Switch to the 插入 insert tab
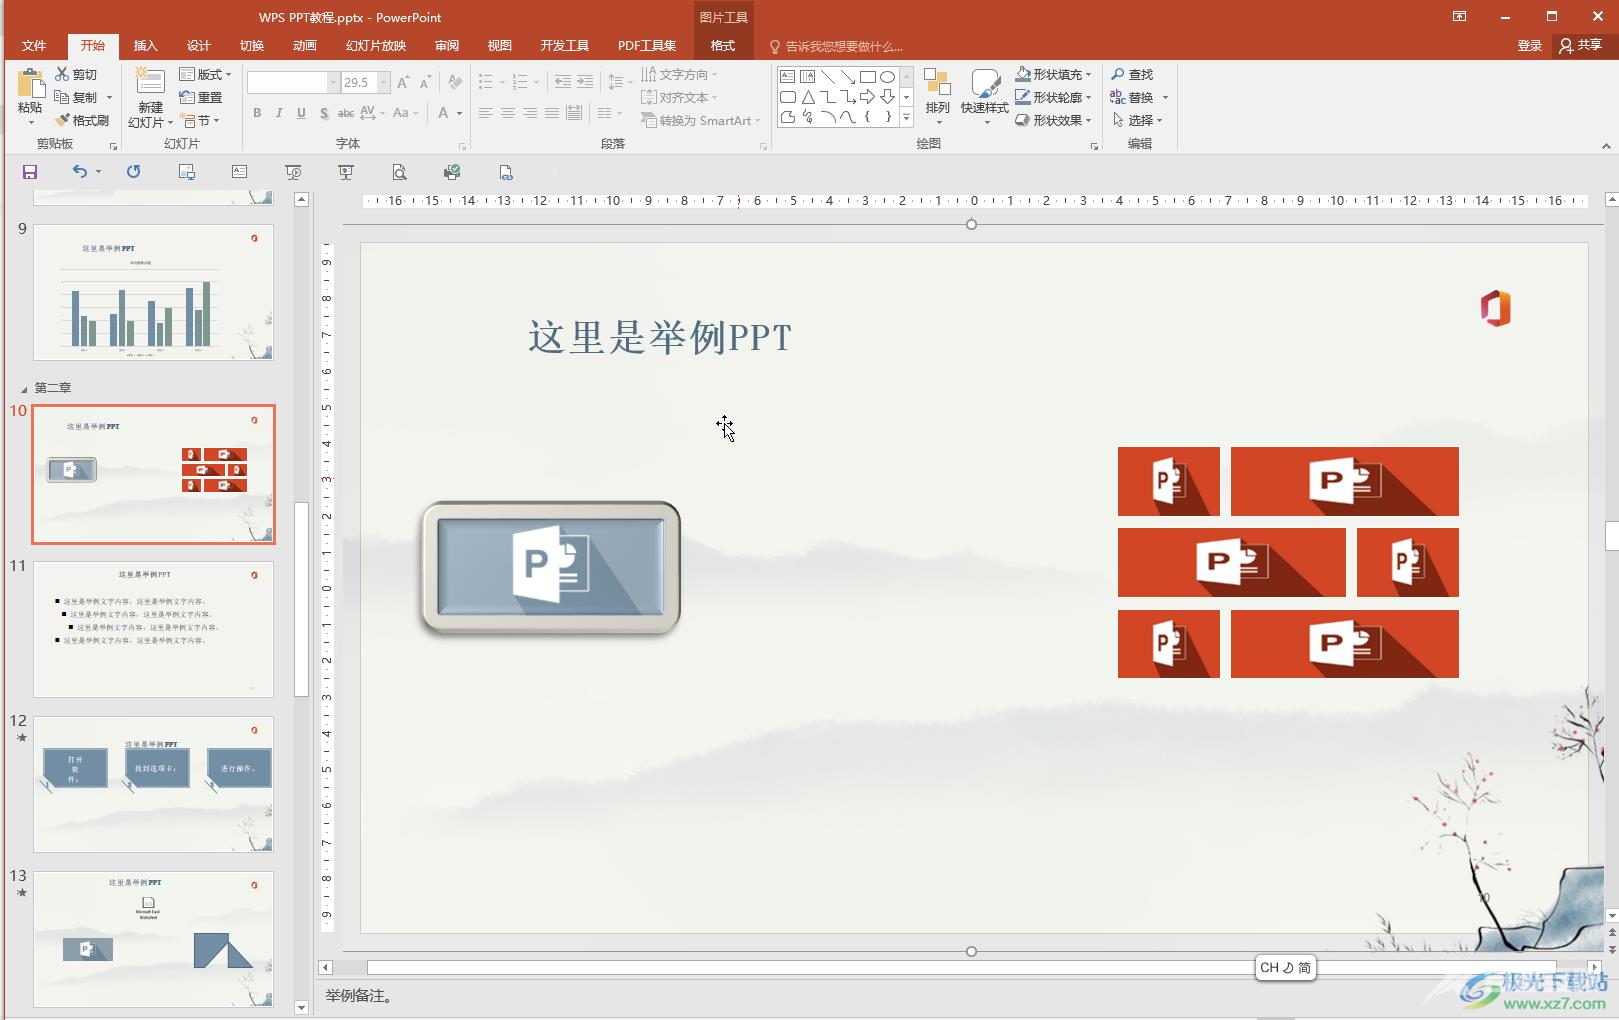This screenshot has width=1619, height=1020. [145, 46]
